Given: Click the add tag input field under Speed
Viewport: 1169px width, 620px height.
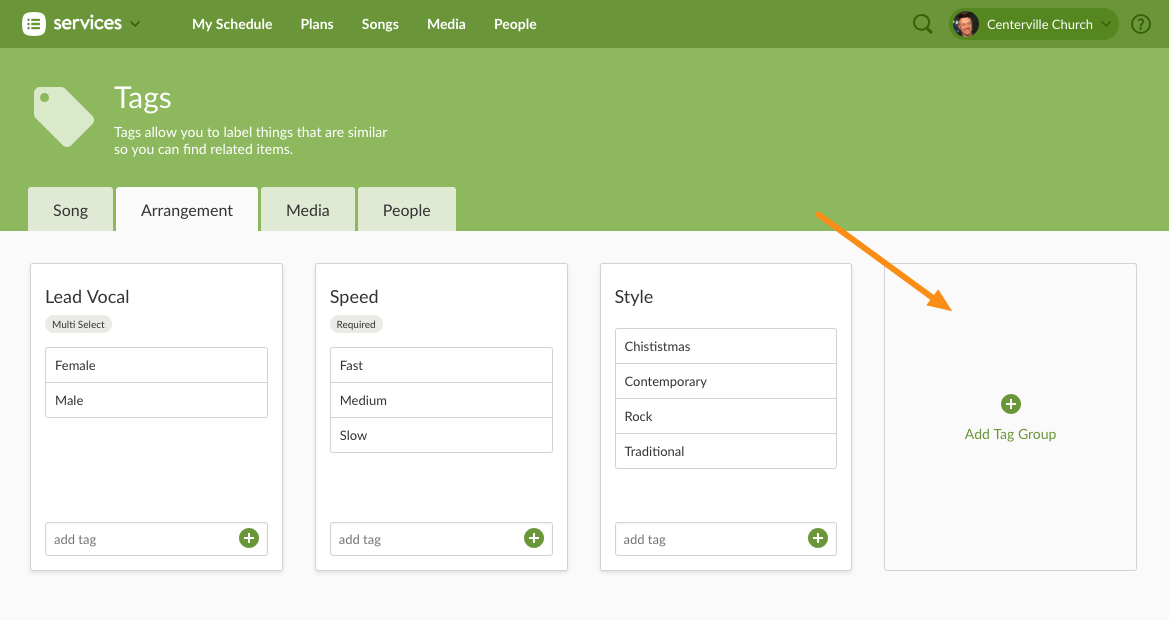Looking at the screenshot, I should click(430, 538).
